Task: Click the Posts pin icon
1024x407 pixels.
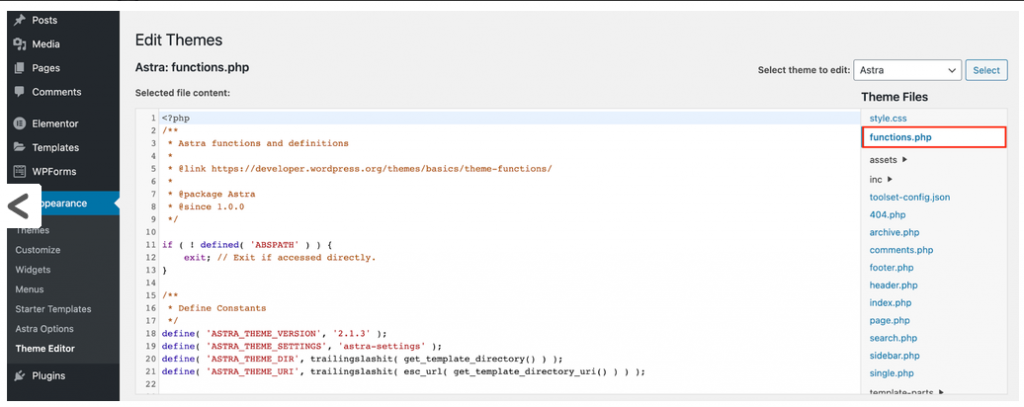Action: [x=19, y=20]
